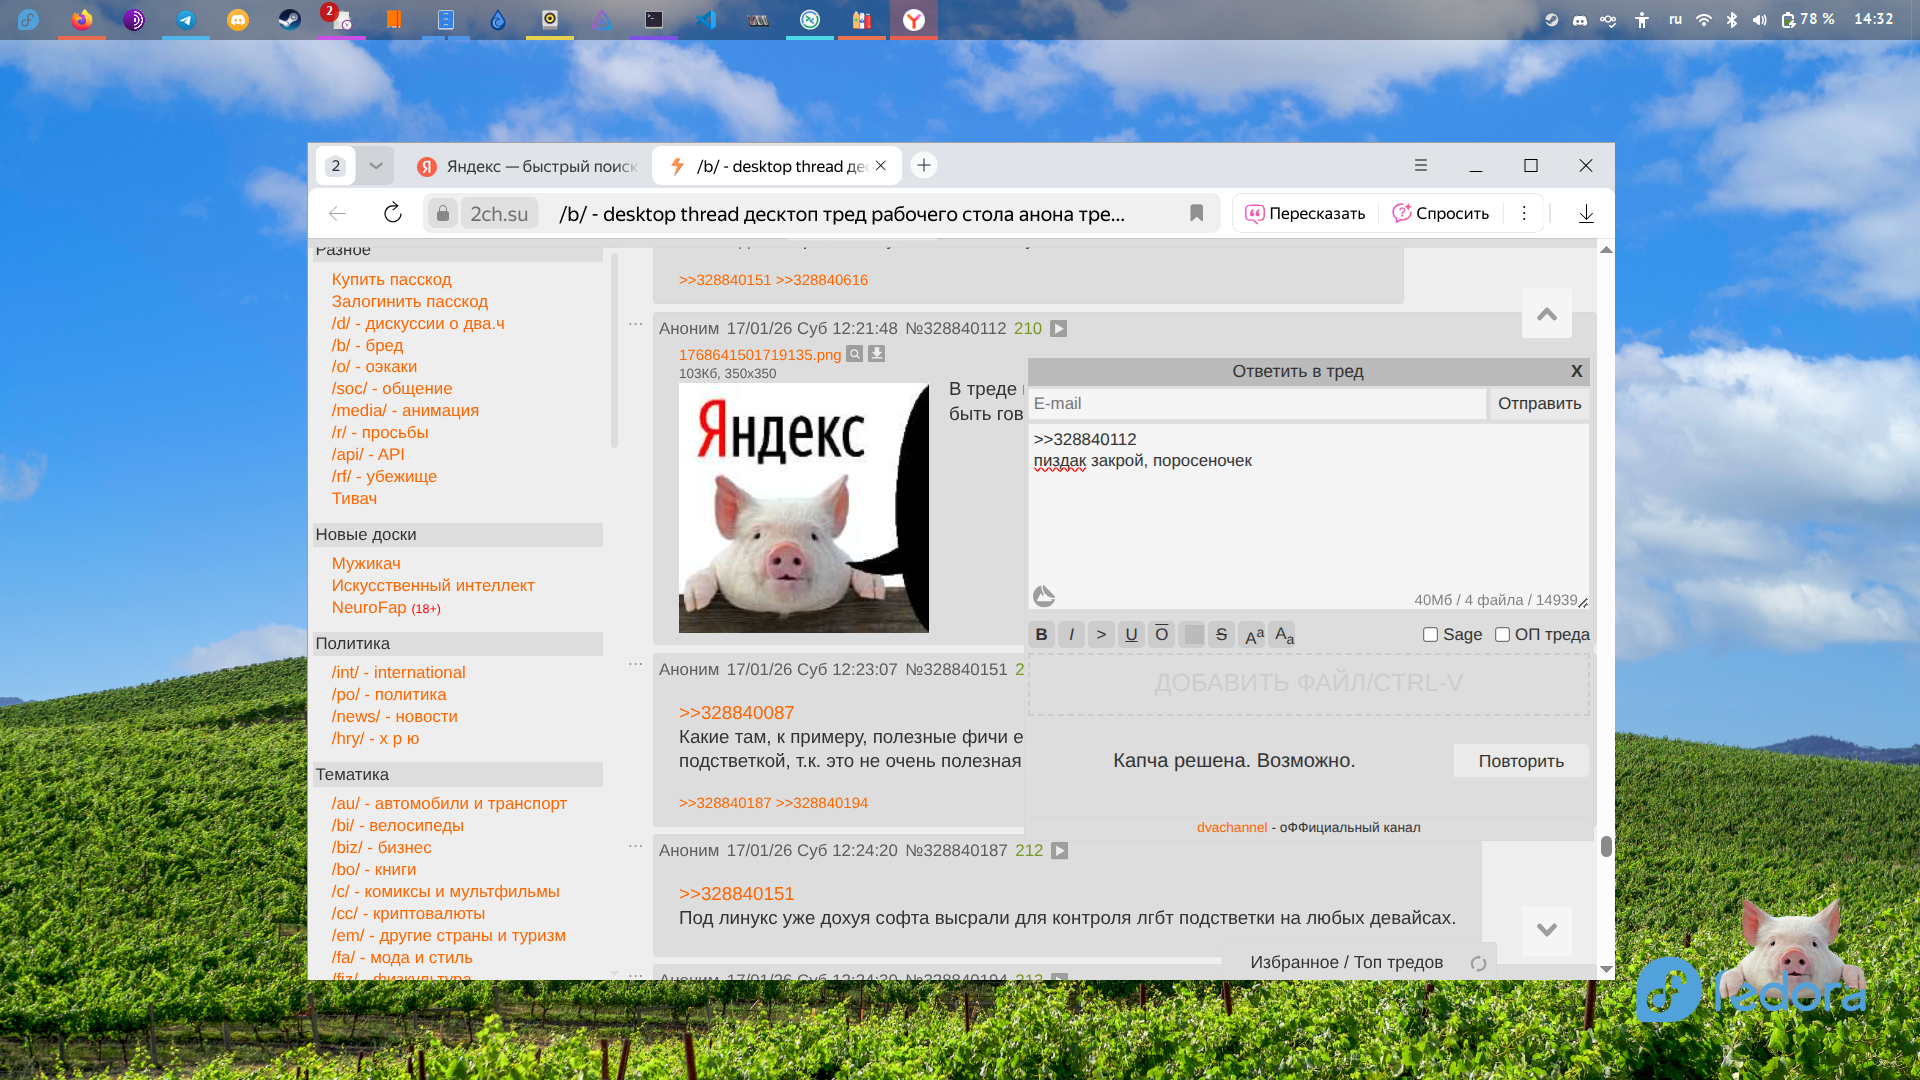Download the 1768641501719135.png image
This screenshot has height=1080, width=1920.
click(877, 353)
